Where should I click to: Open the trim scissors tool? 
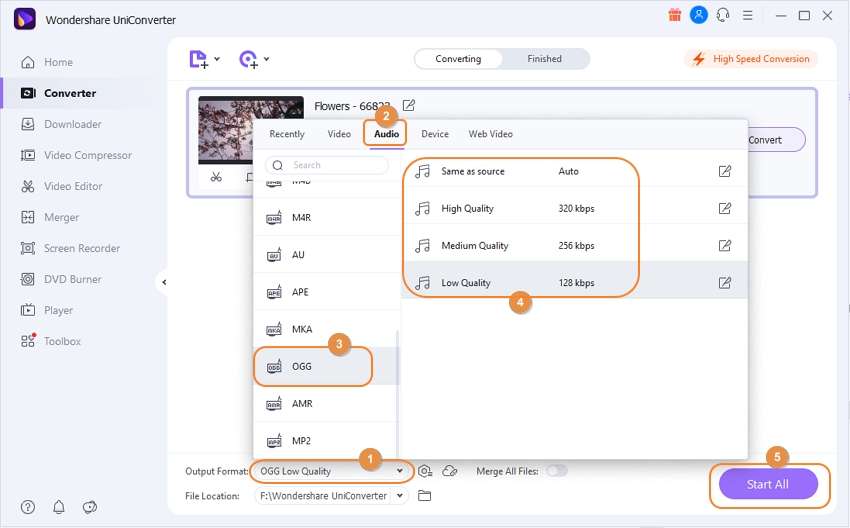(x=216, y=177)
